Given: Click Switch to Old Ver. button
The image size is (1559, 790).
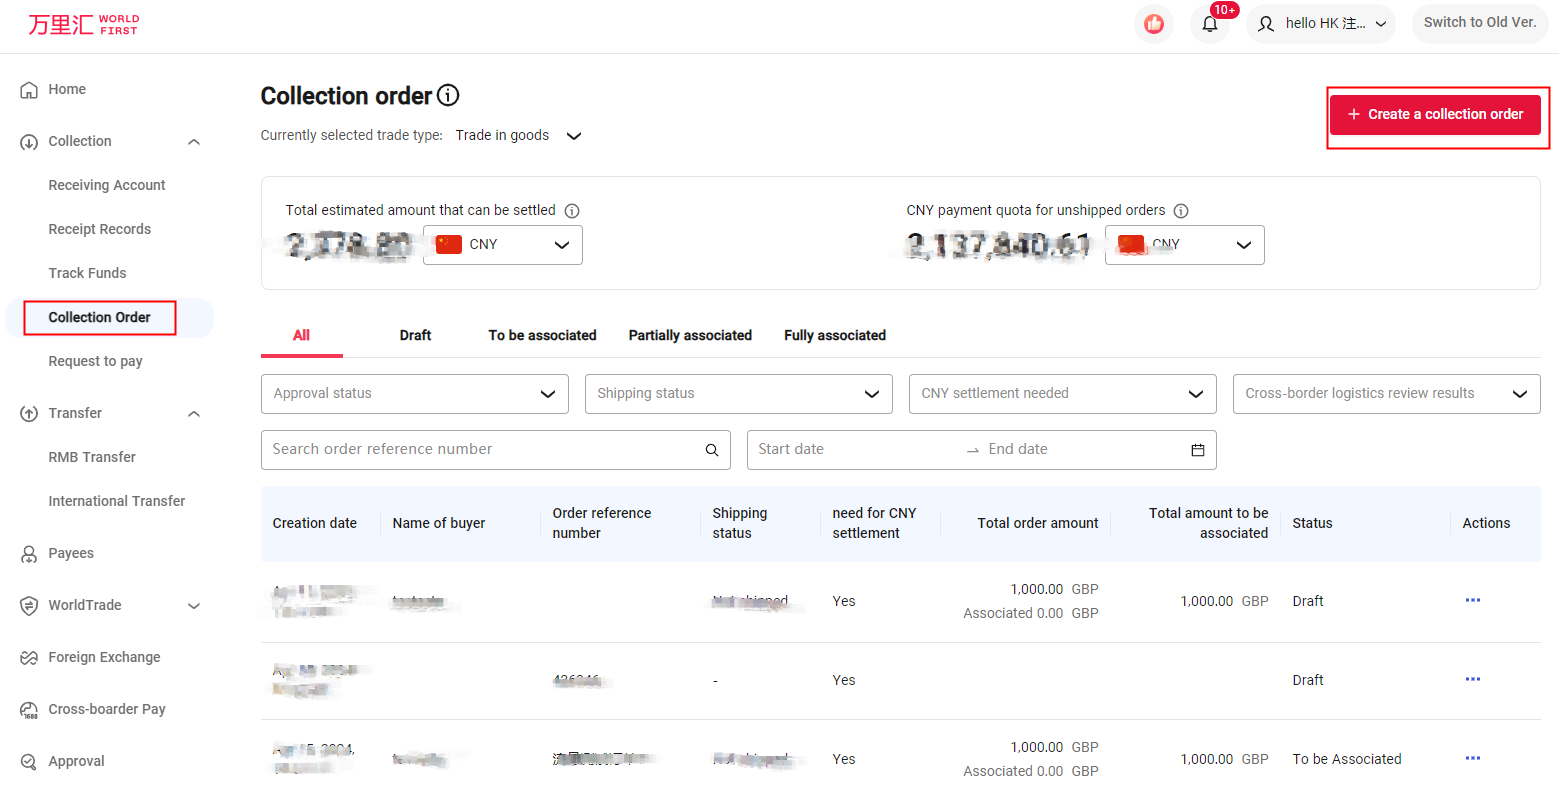Looking at the screenshot, I should (1479, 23).
